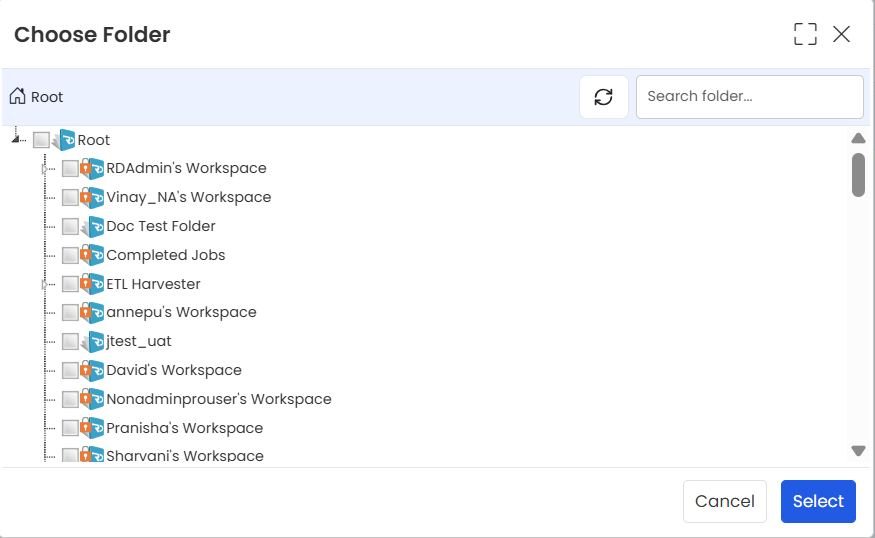This screenshot has height=538, width=875.
Task: Click the folder icon for jtest_uat
Action: pos(92,341)
